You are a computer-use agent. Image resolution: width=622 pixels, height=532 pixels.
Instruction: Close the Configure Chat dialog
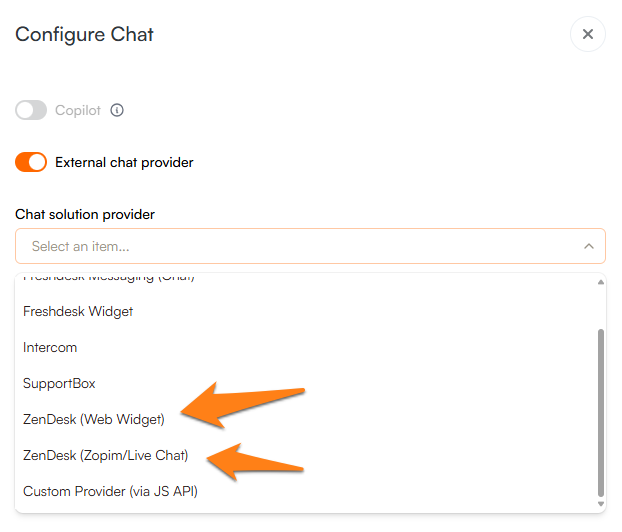point(587,34)
